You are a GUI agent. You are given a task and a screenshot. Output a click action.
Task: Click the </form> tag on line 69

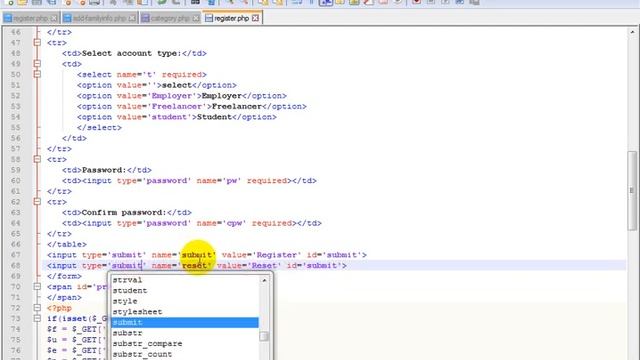coord(64,276)
